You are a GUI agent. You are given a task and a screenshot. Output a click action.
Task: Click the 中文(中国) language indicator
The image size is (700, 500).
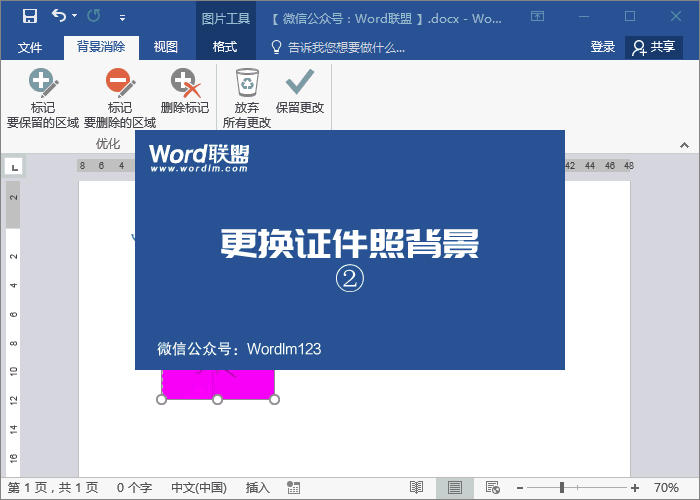pos(199,488)
